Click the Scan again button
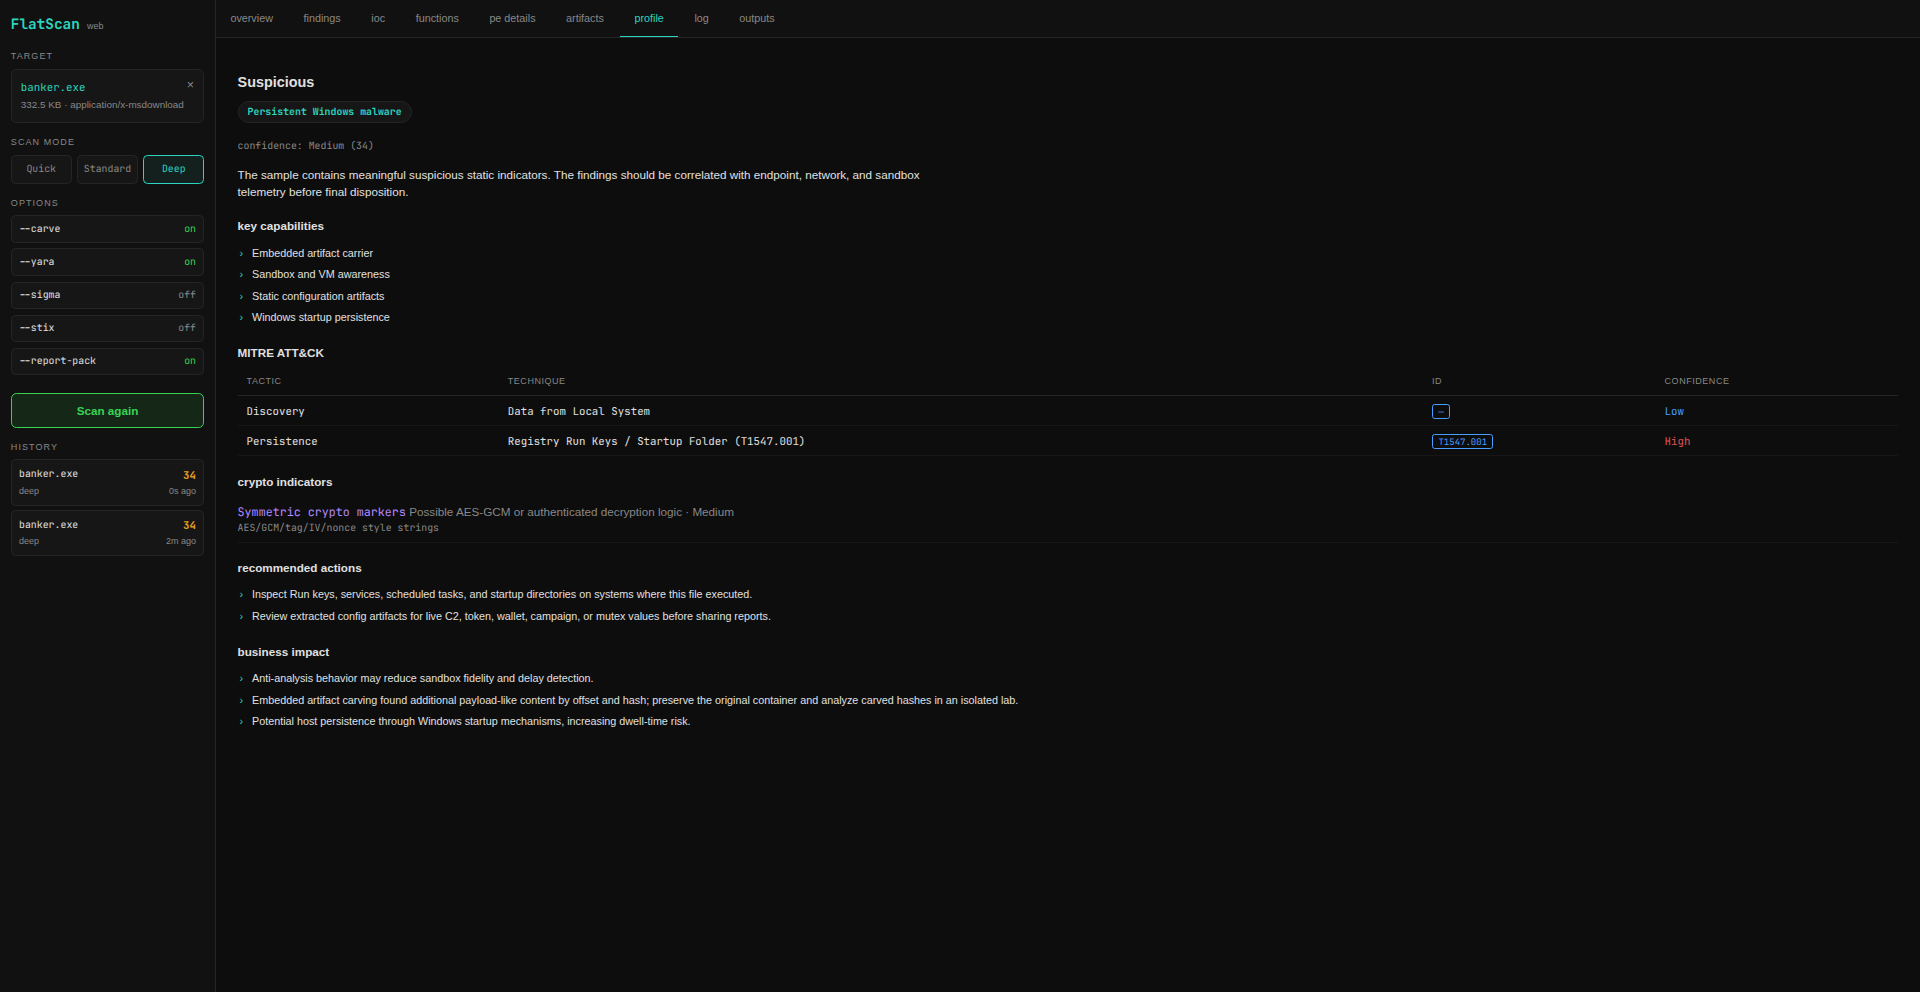Screen dimensions: 1920x992 click(x=107, y=411)
